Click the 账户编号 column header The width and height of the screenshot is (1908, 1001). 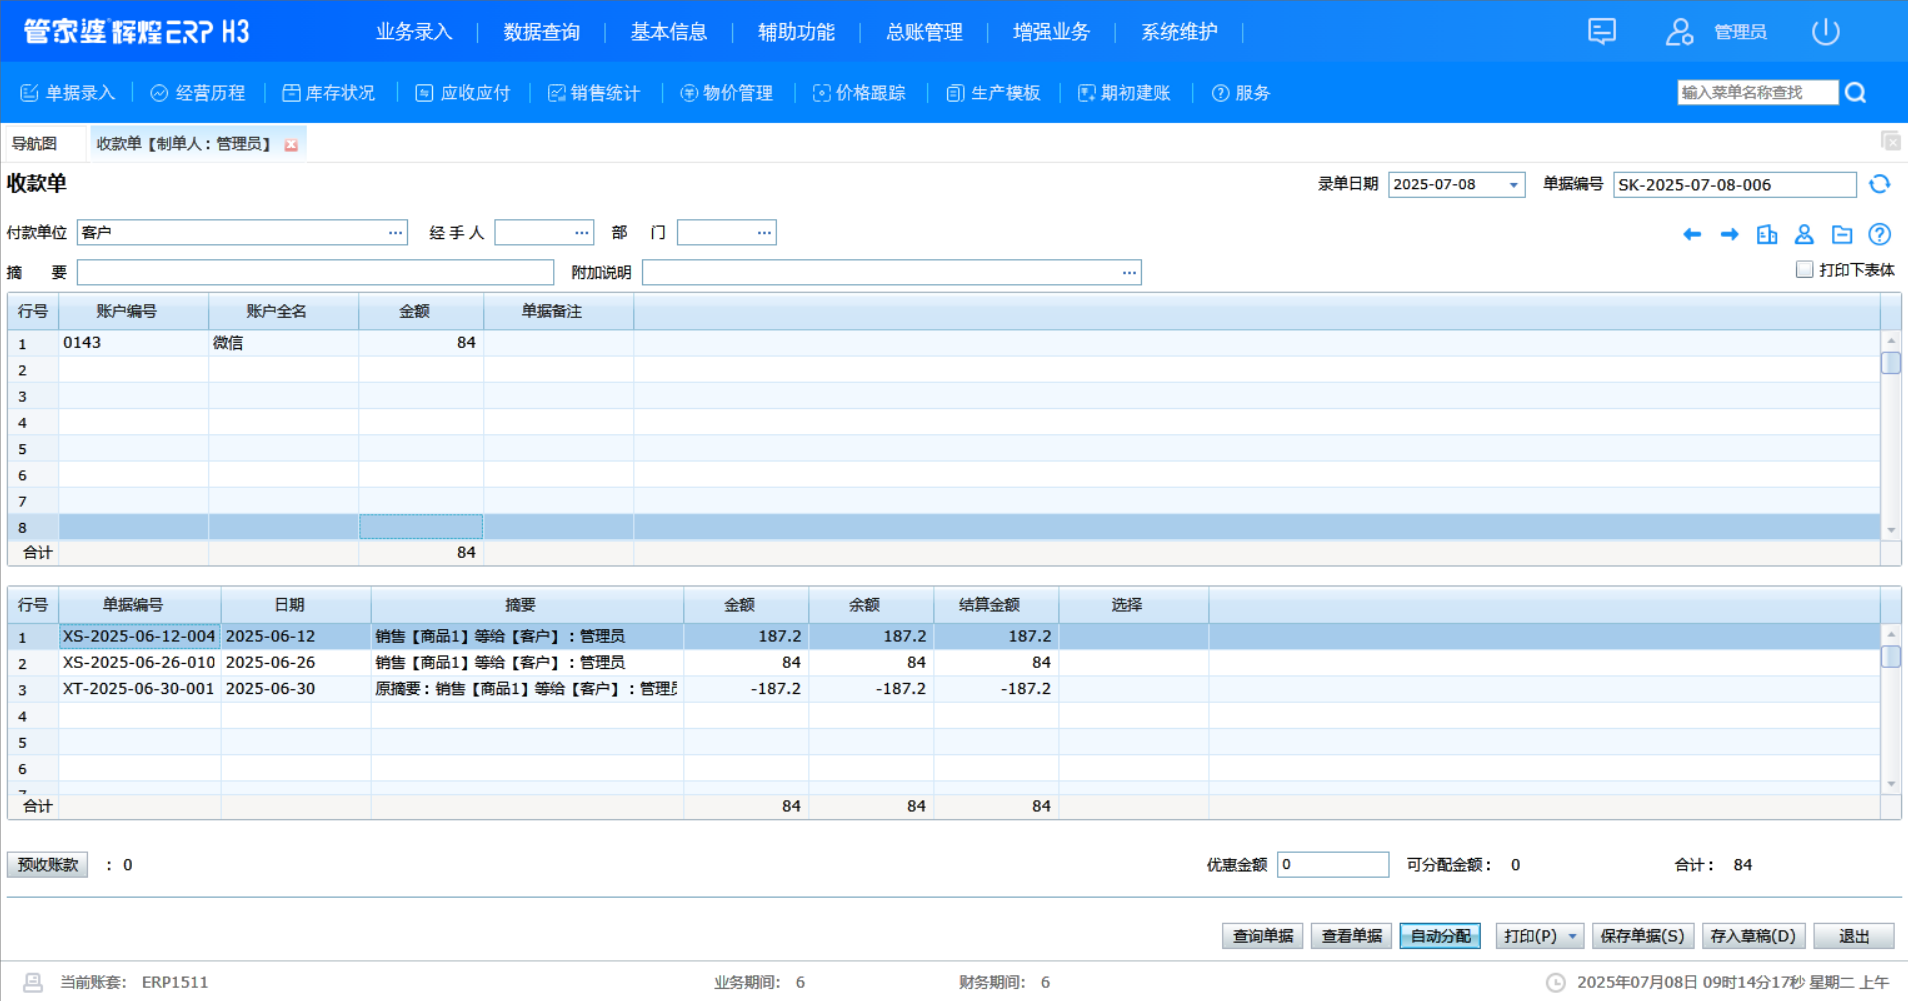pos(134,311)
